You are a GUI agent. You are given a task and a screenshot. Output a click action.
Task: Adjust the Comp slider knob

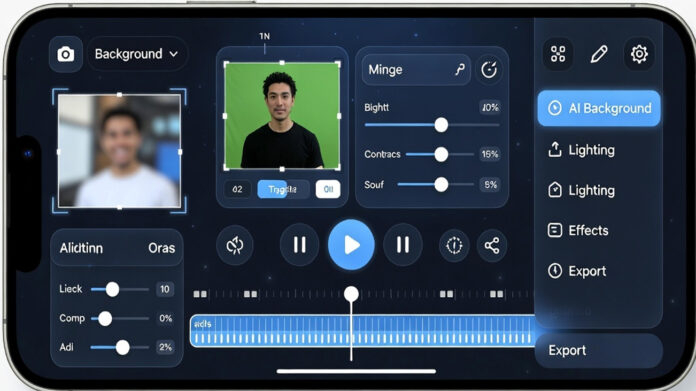click(x=105, y=319)
